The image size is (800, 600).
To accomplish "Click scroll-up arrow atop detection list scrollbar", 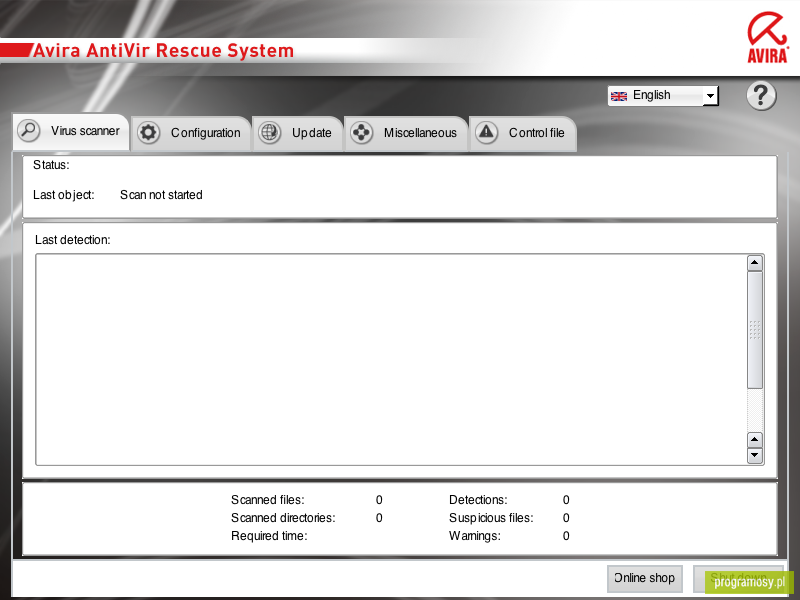I will click(755, 263).
